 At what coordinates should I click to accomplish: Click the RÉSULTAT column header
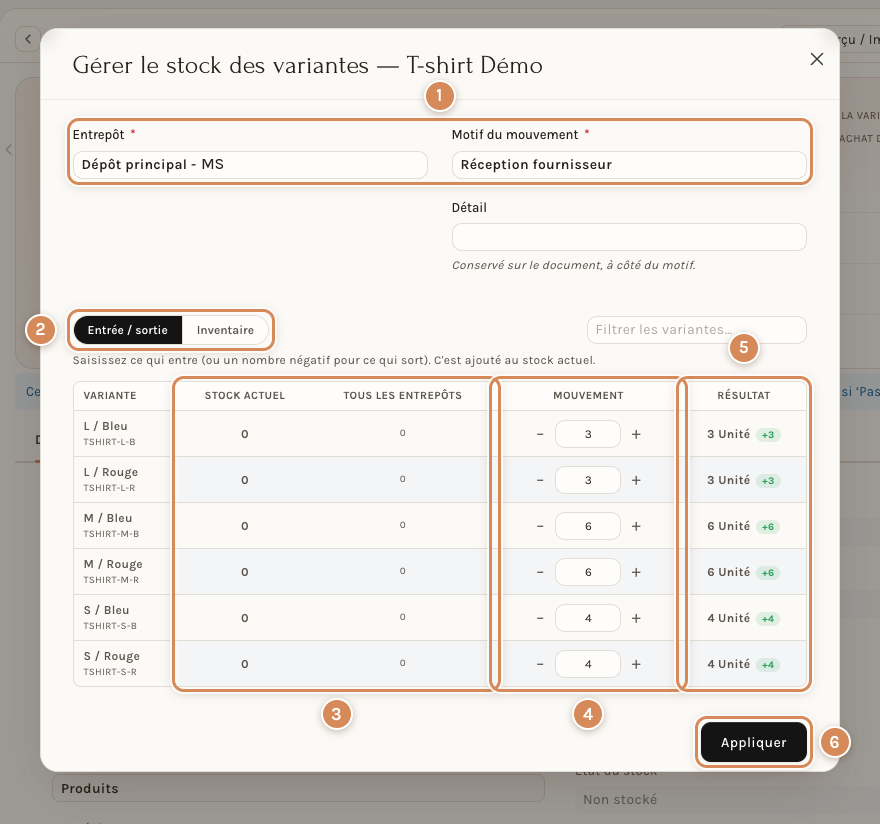click(x=744, y=395)
